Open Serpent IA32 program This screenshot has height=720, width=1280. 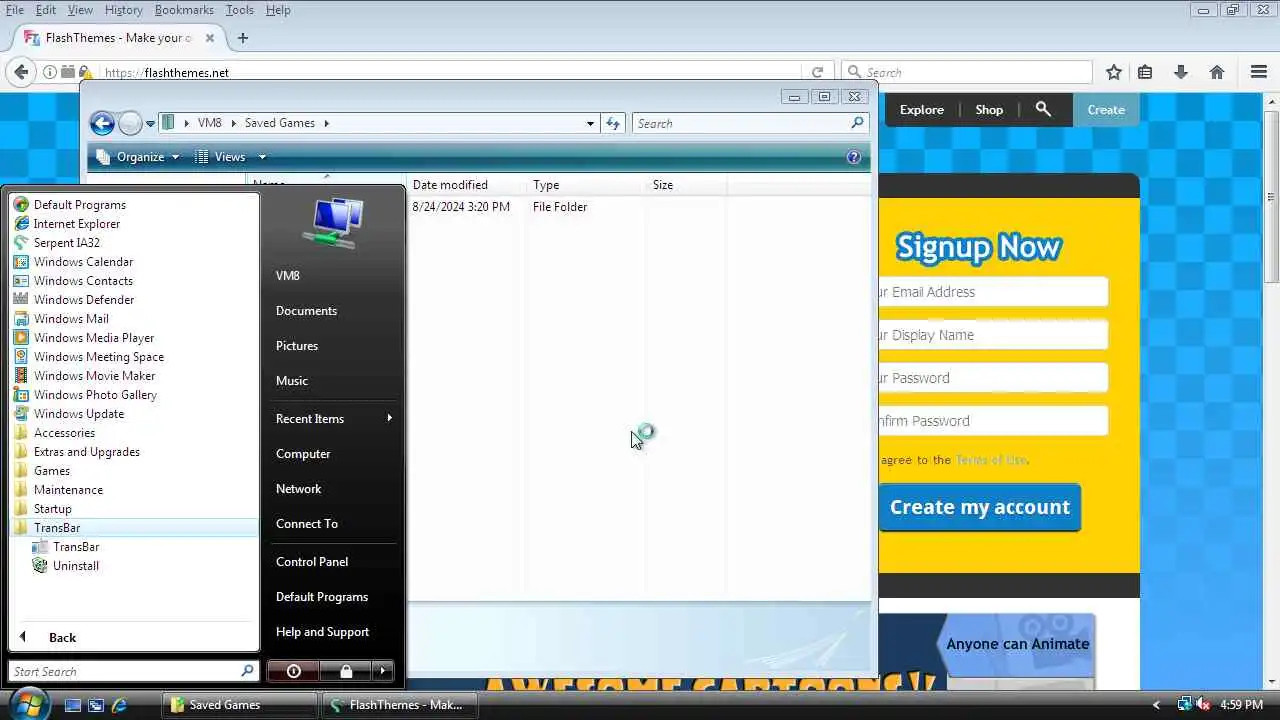pyautogui.click(x=66, y=243)
